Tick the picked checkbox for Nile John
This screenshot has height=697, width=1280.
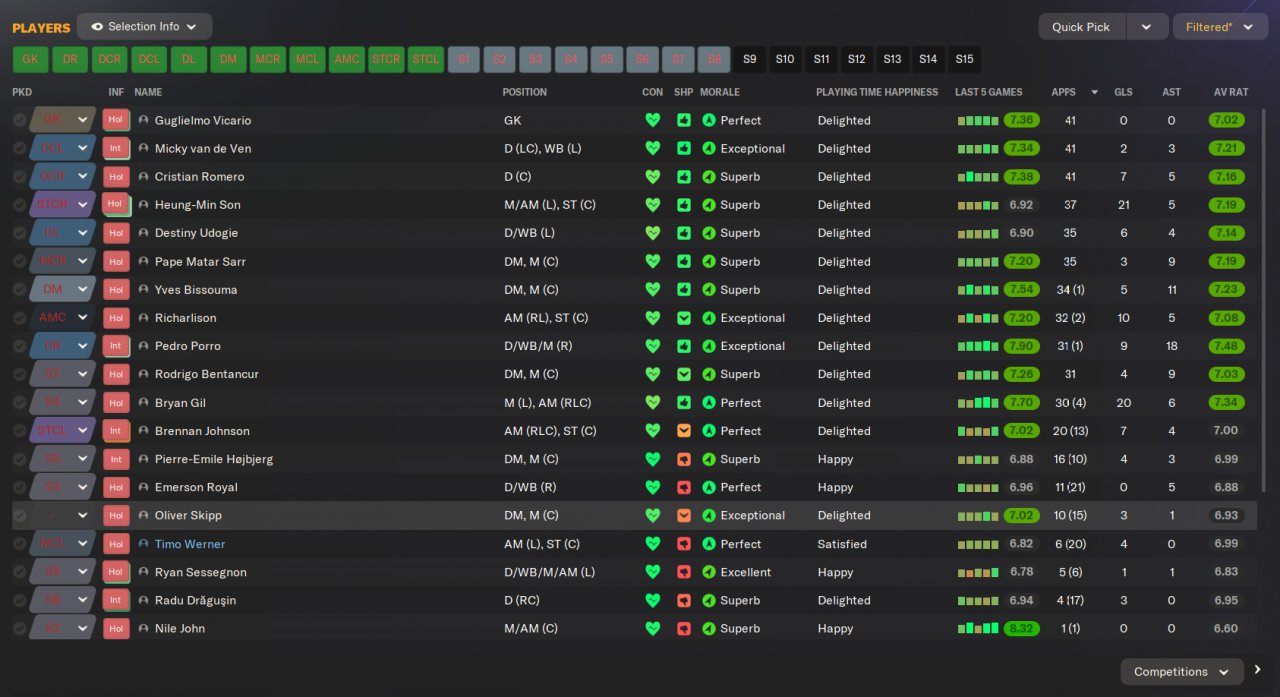click(x=19, y=629)
